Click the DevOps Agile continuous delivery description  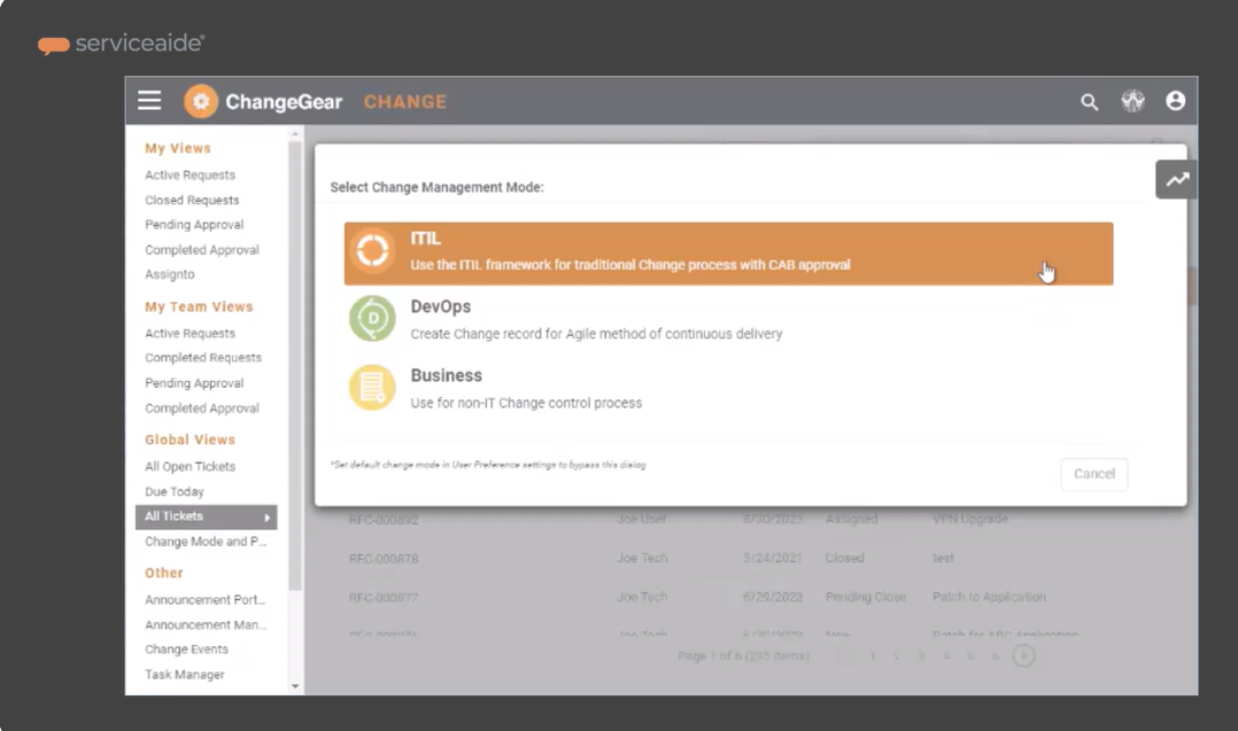tap(596, 334)
